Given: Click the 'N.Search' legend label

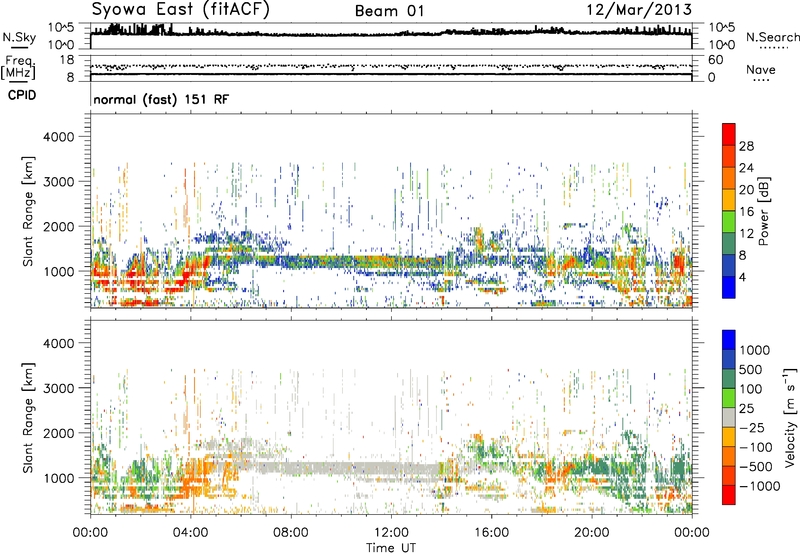Looking at the screenshot, I should tap(773, 37).
